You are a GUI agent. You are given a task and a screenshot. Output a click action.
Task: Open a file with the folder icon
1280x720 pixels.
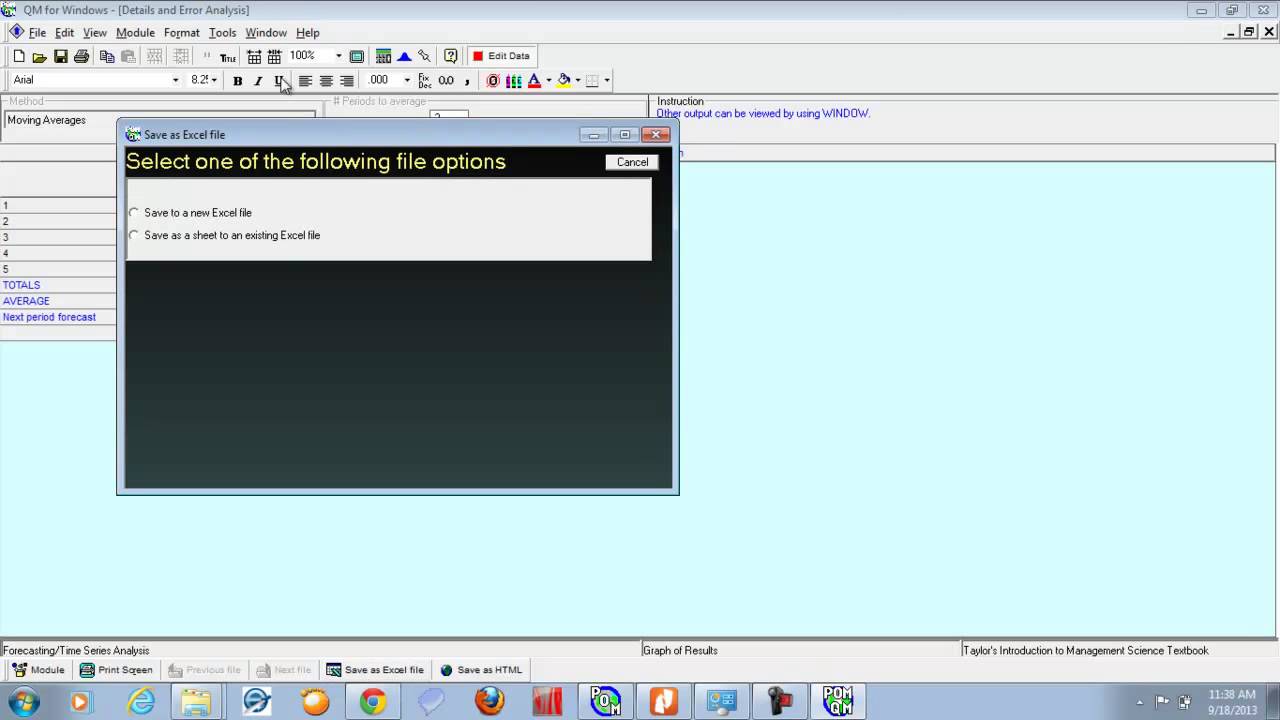coord(39,57)
